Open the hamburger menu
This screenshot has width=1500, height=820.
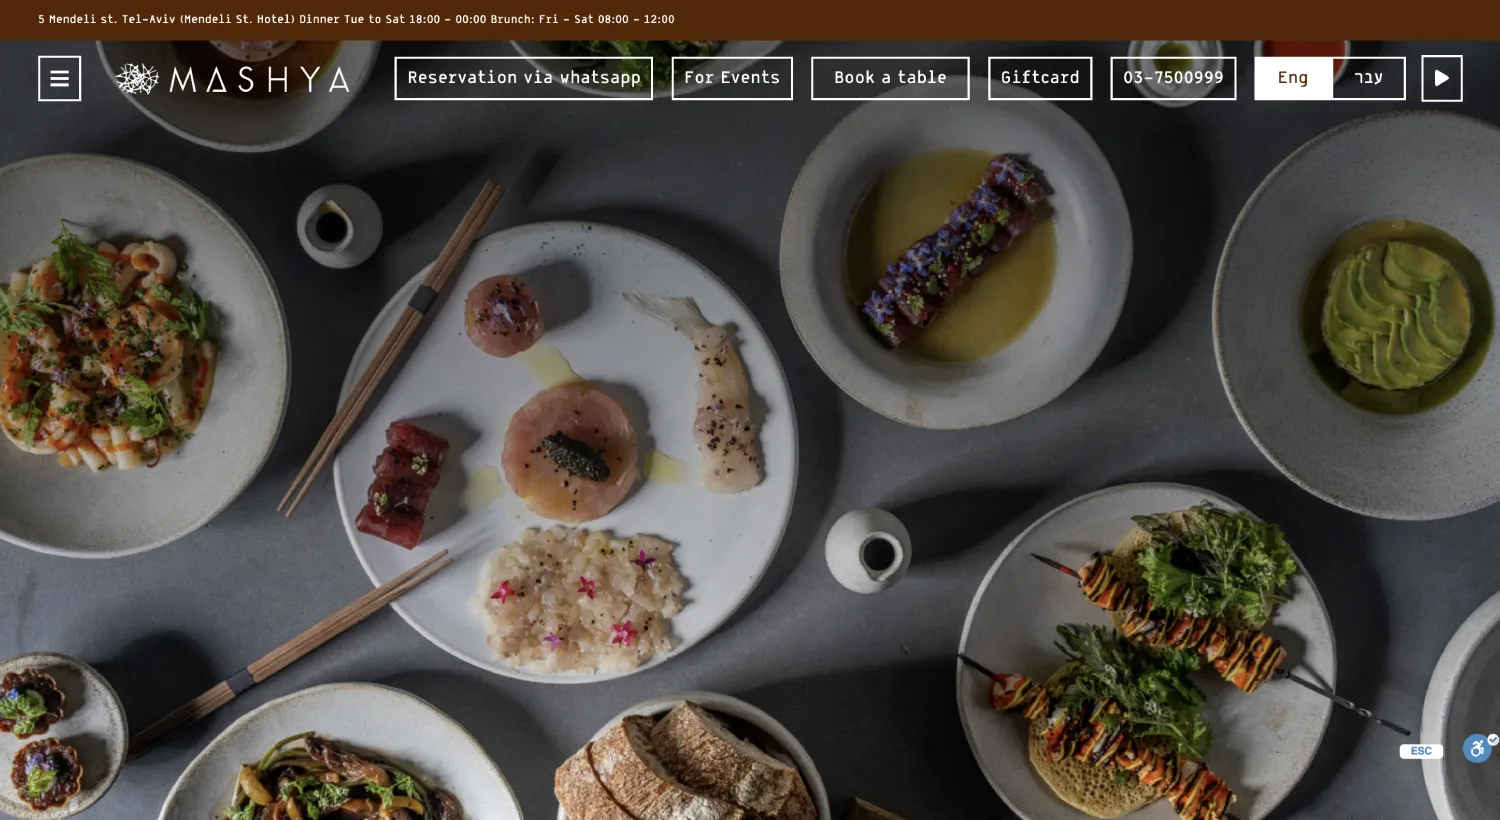pyautogui.click(x=60, y=78)
